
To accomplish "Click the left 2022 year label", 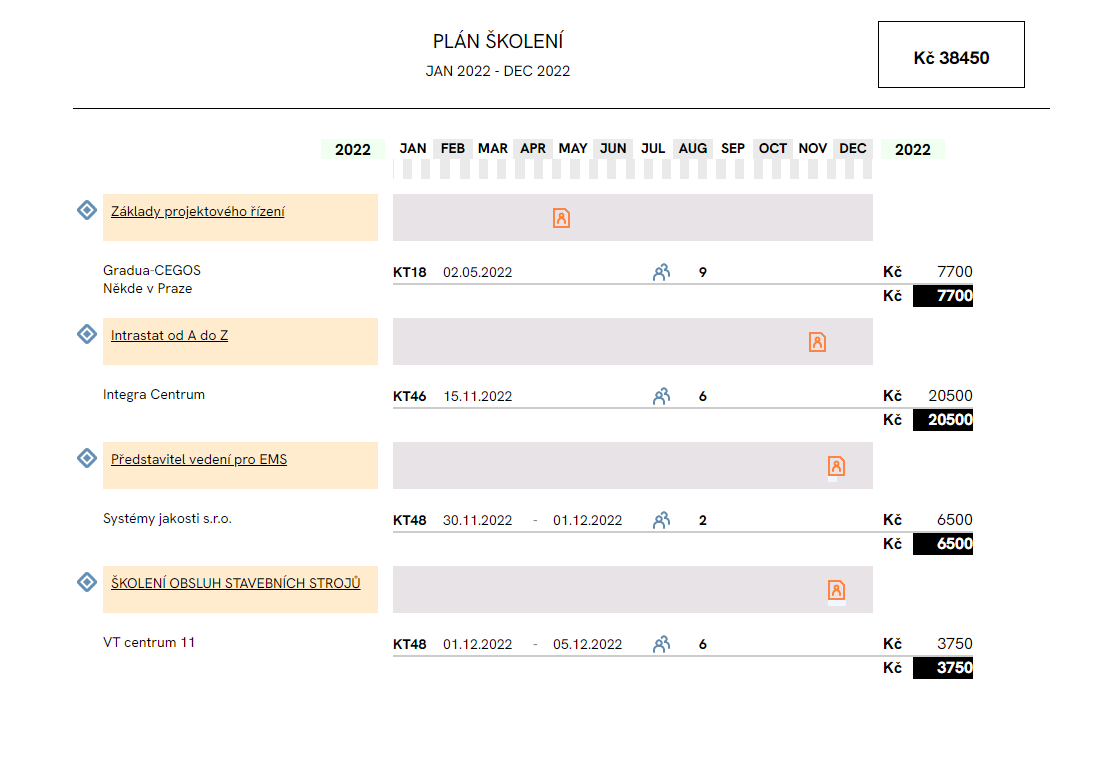I will [352, 150].
